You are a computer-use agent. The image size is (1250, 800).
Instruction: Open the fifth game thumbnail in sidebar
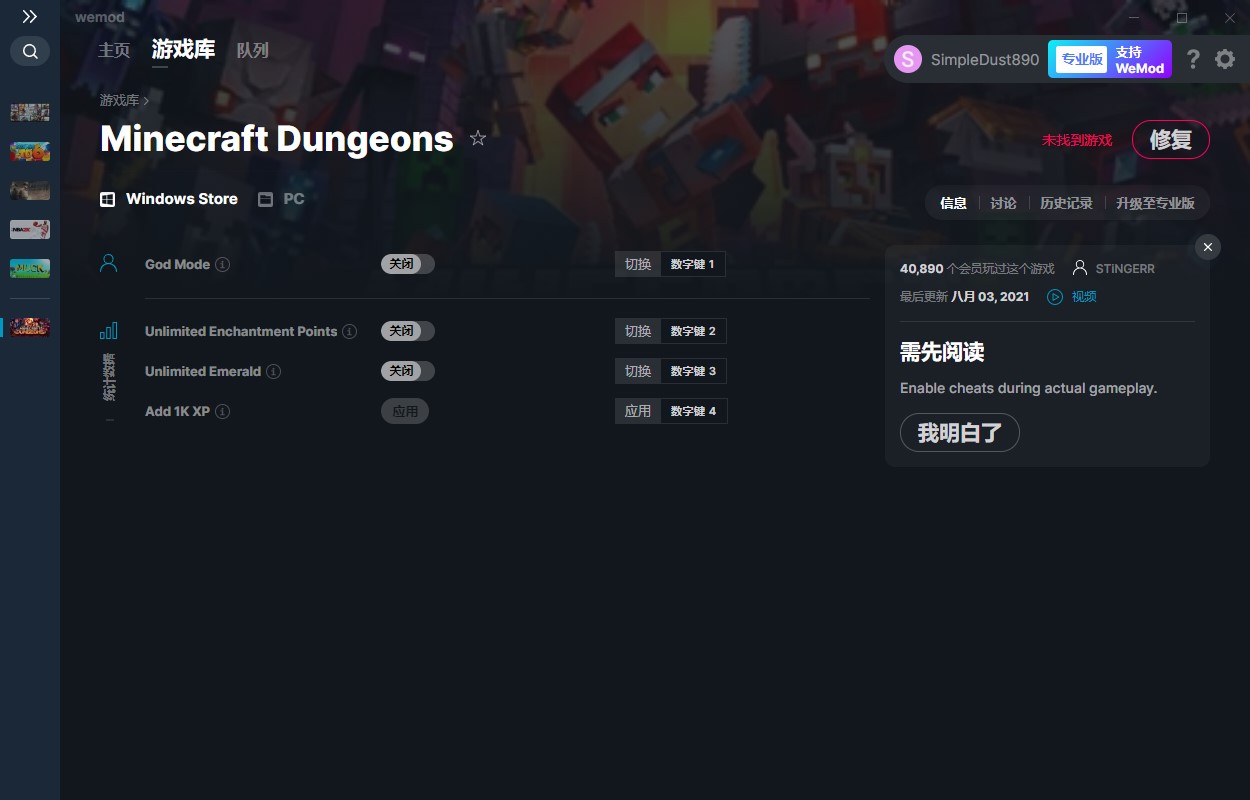click(x=30, y=268)
